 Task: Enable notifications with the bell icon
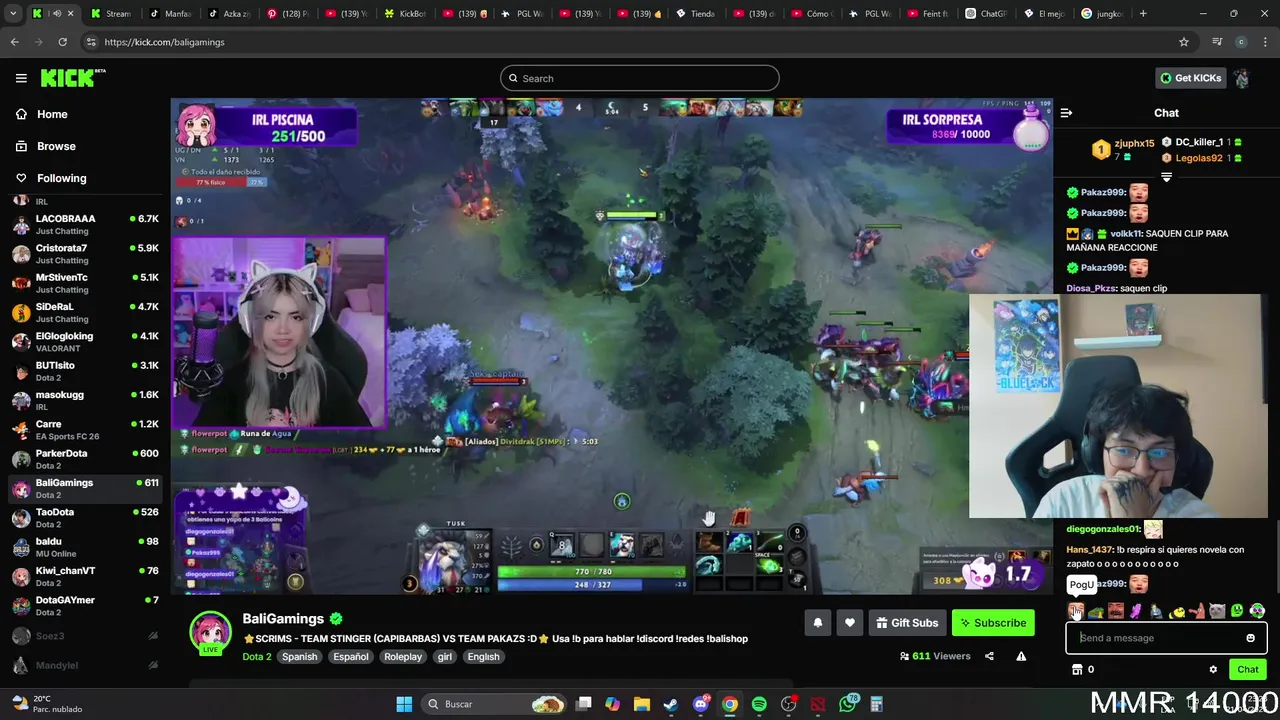[817, 623]
